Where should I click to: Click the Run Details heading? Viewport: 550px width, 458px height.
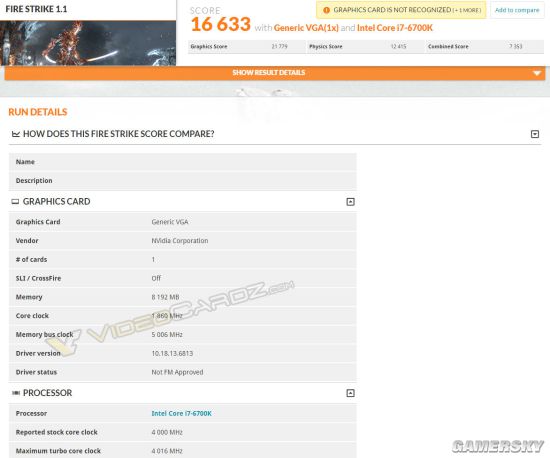click(x=38, y=112)
